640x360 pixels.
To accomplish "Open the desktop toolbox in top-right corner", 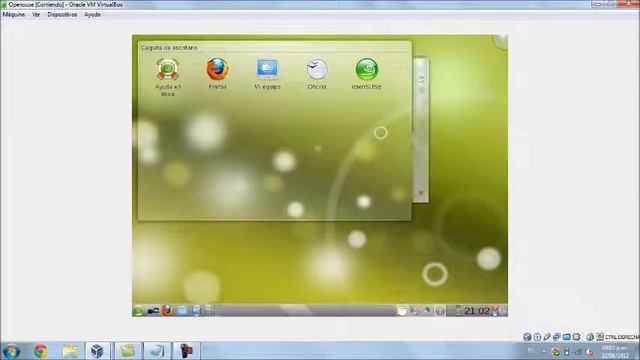I will [x=500, y=41].
